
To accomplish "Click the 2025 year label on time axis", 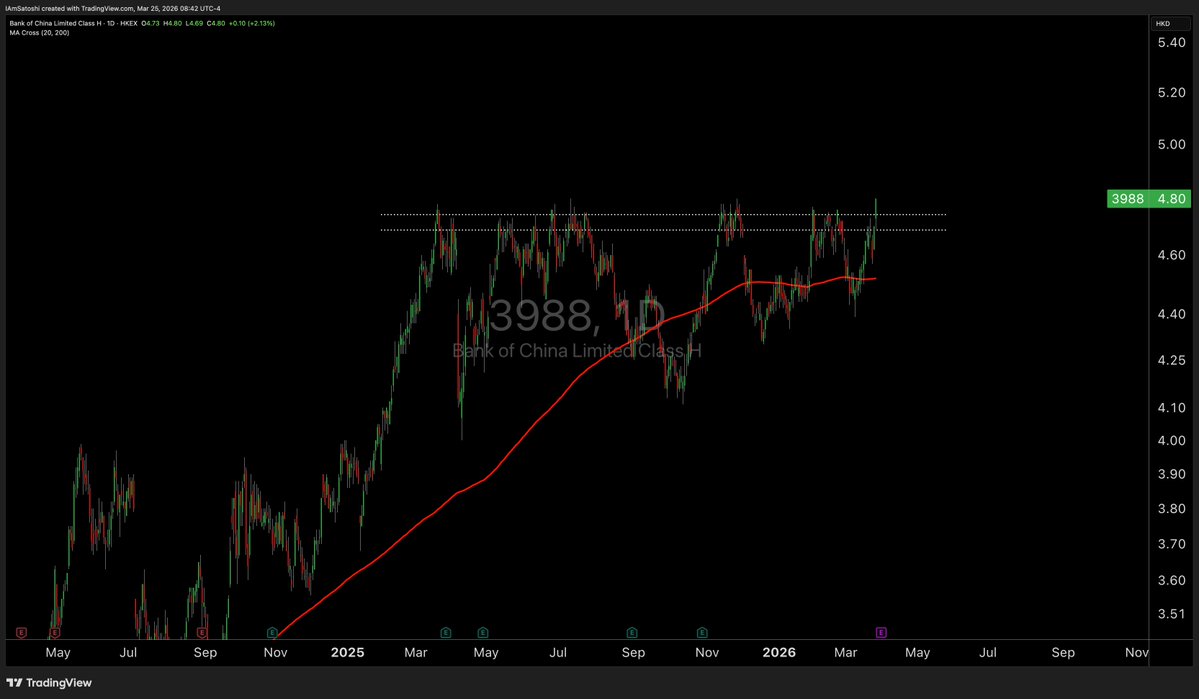I will click(x=347, y=652).
